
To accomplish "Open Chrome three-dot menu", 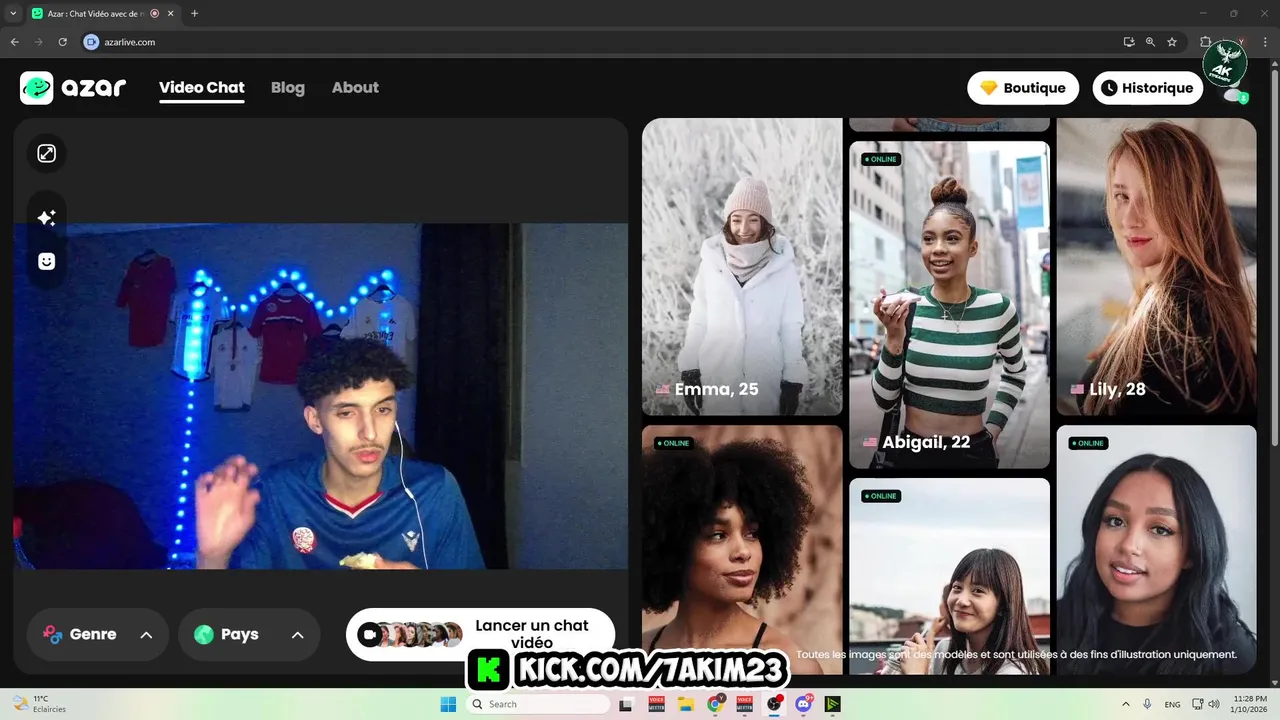I will tap(1265, 42).
